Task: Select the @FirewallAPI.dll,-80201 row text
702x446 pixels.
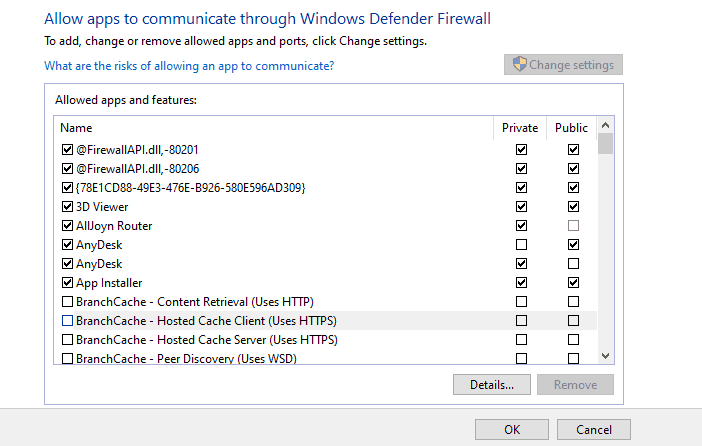Action: point(137,150)
